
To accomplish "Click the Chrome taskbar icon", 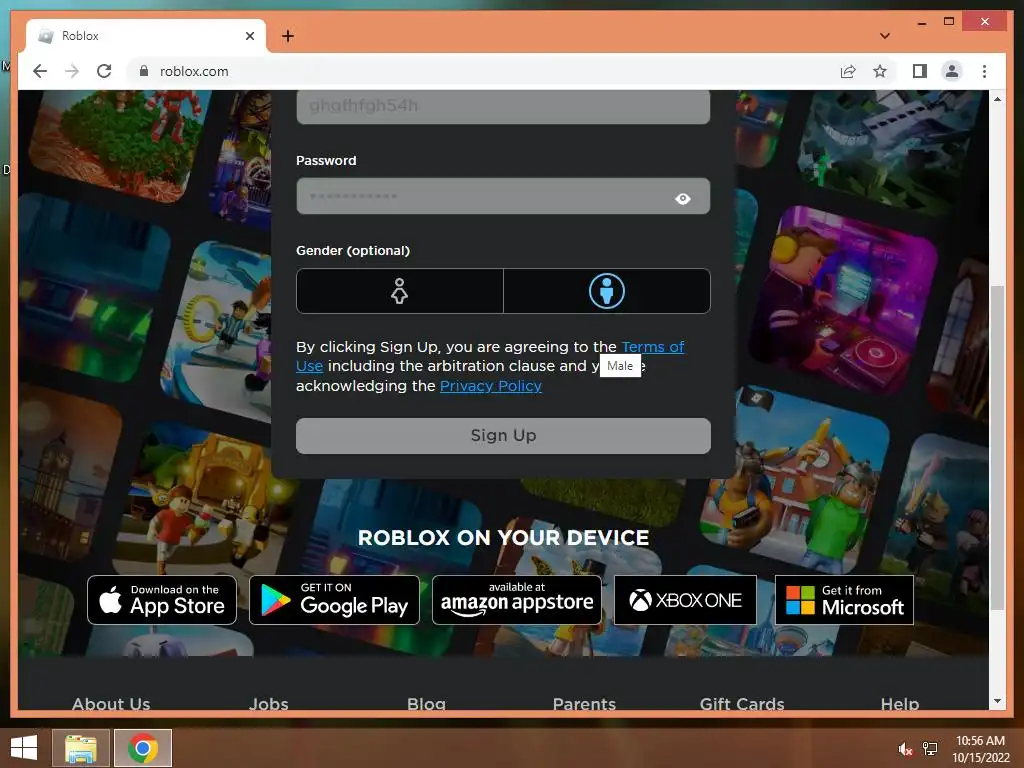I will coord(143,748).
